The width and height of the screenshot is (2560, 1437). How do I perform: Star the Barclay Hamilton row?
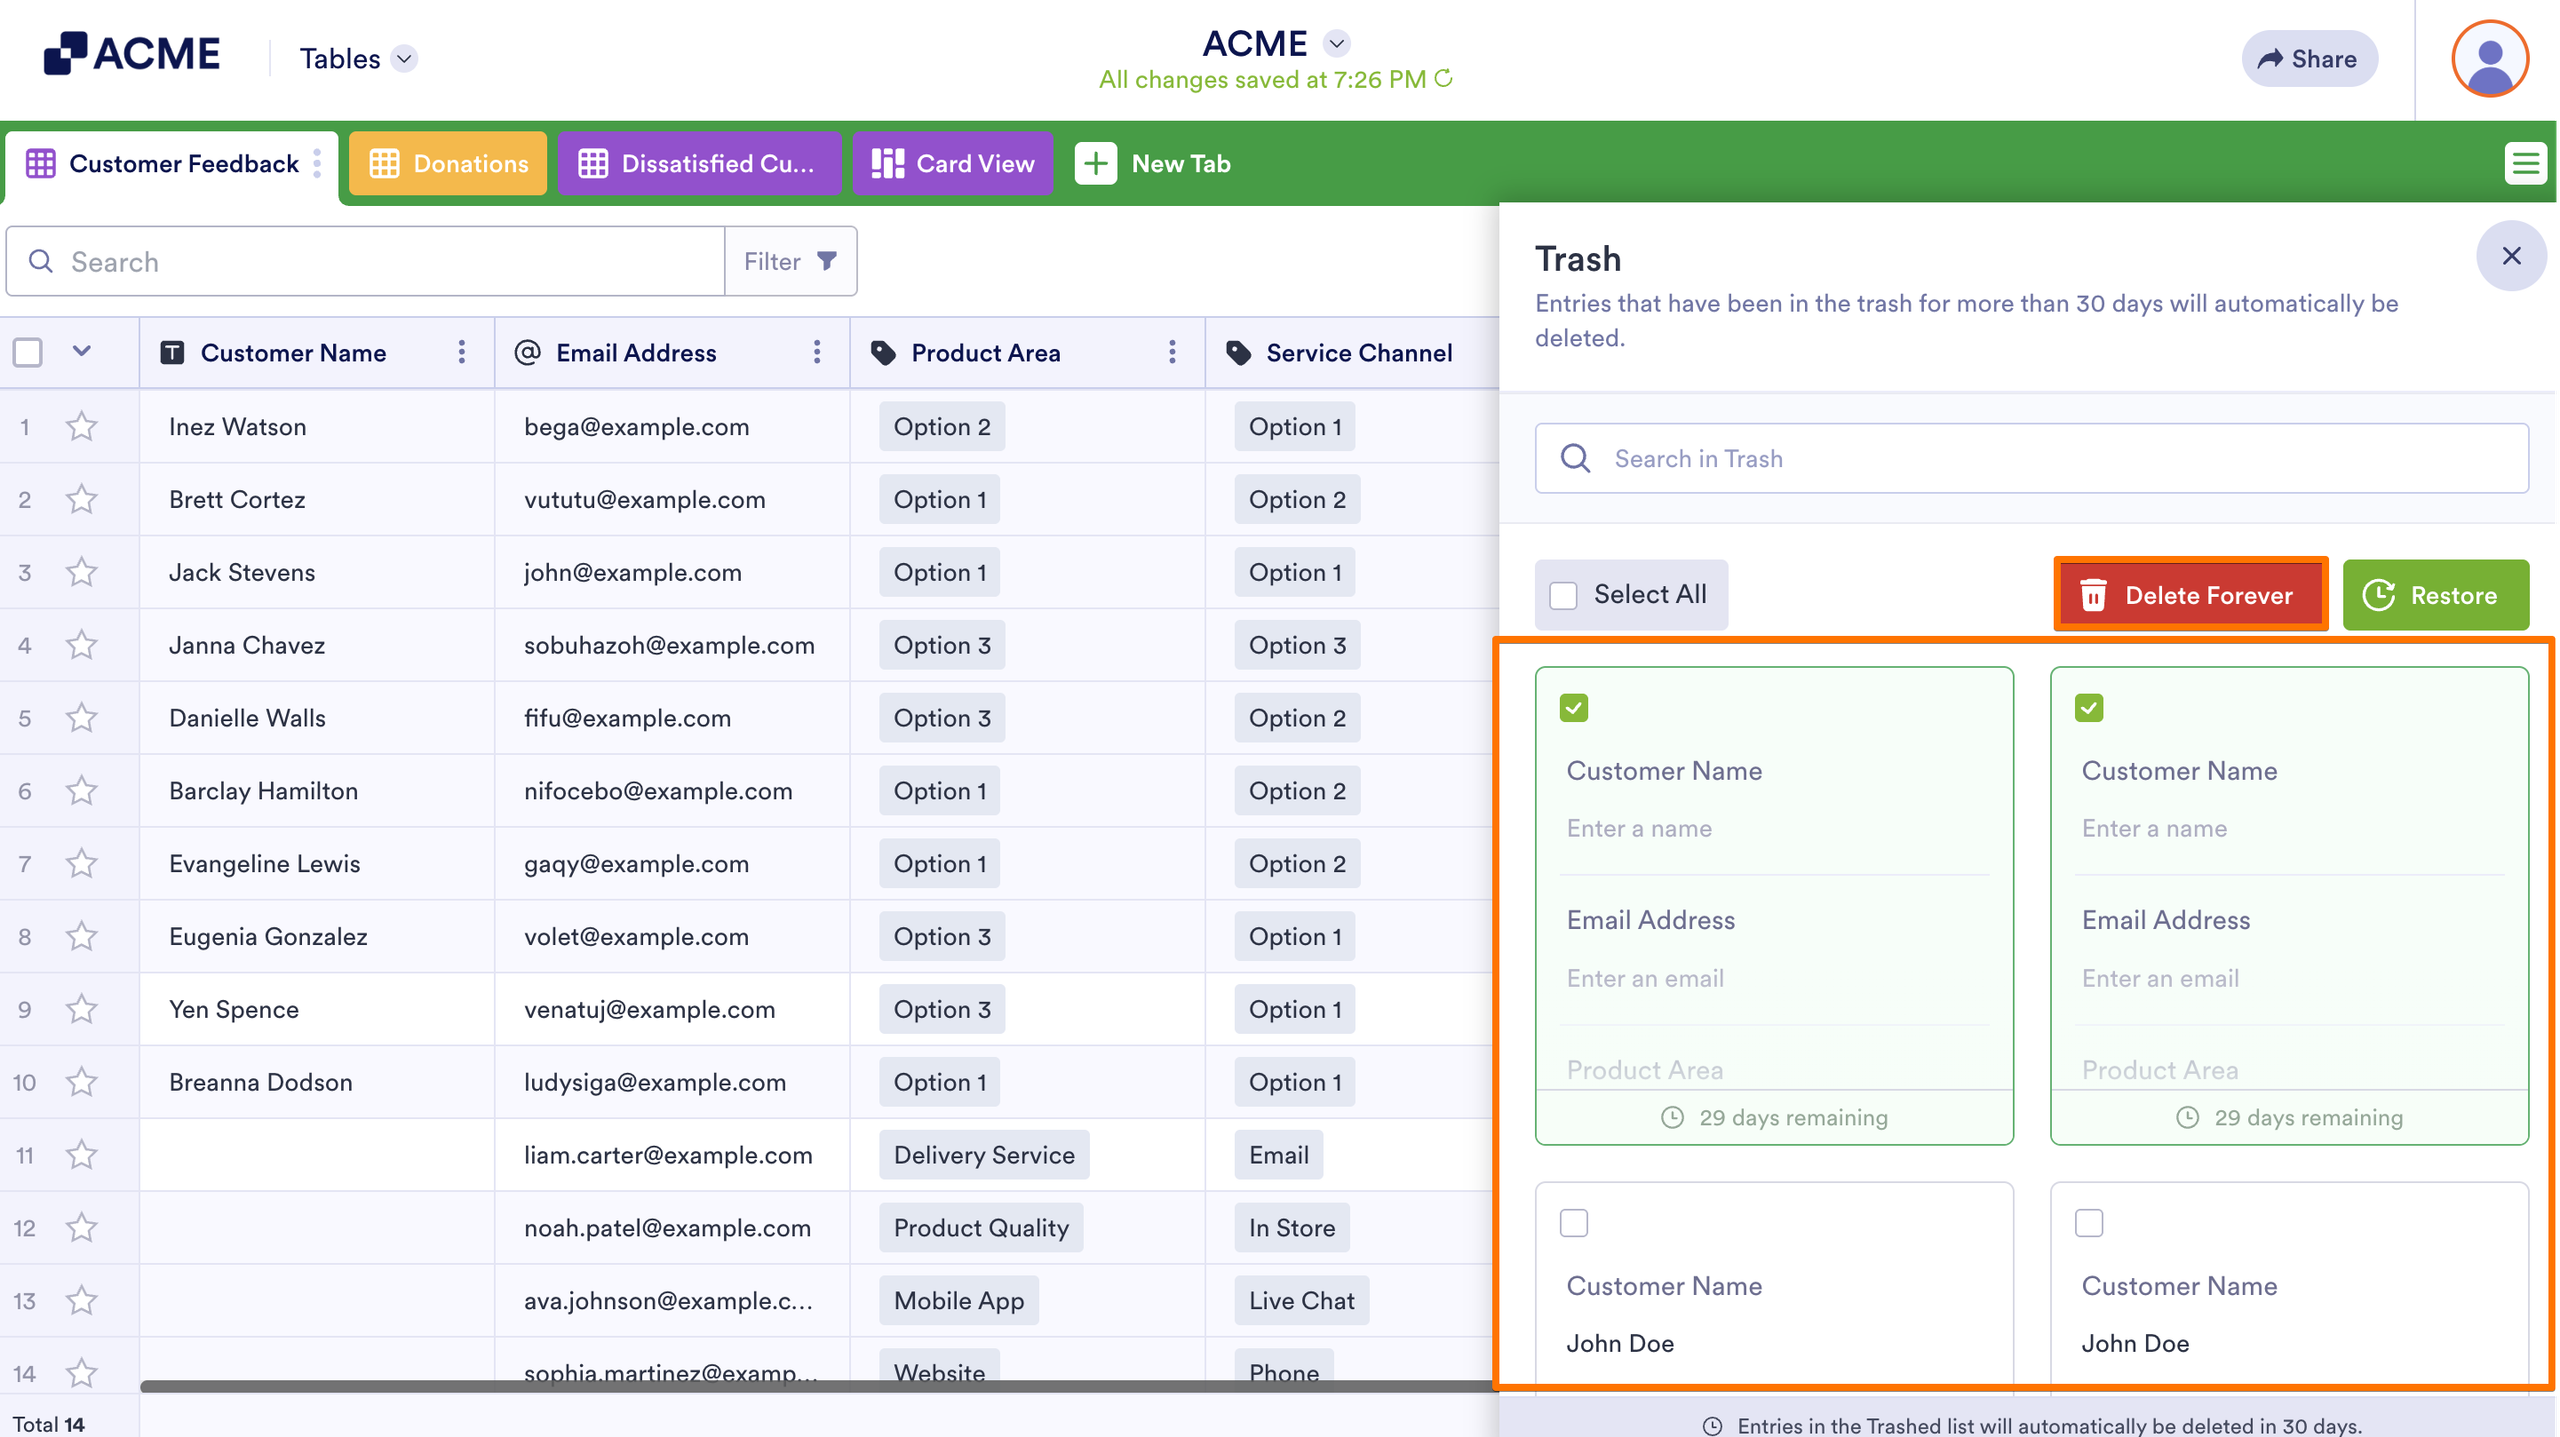81,791
